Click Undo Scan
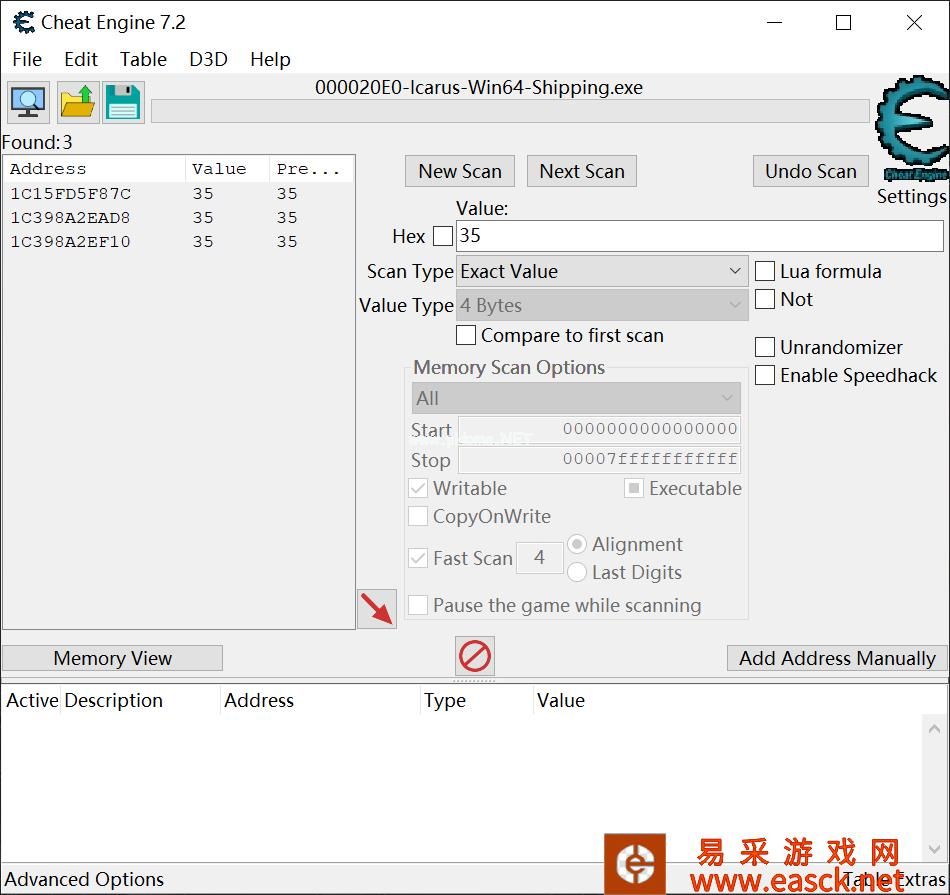Screen dimensions: 950x895 click(811, 171)
